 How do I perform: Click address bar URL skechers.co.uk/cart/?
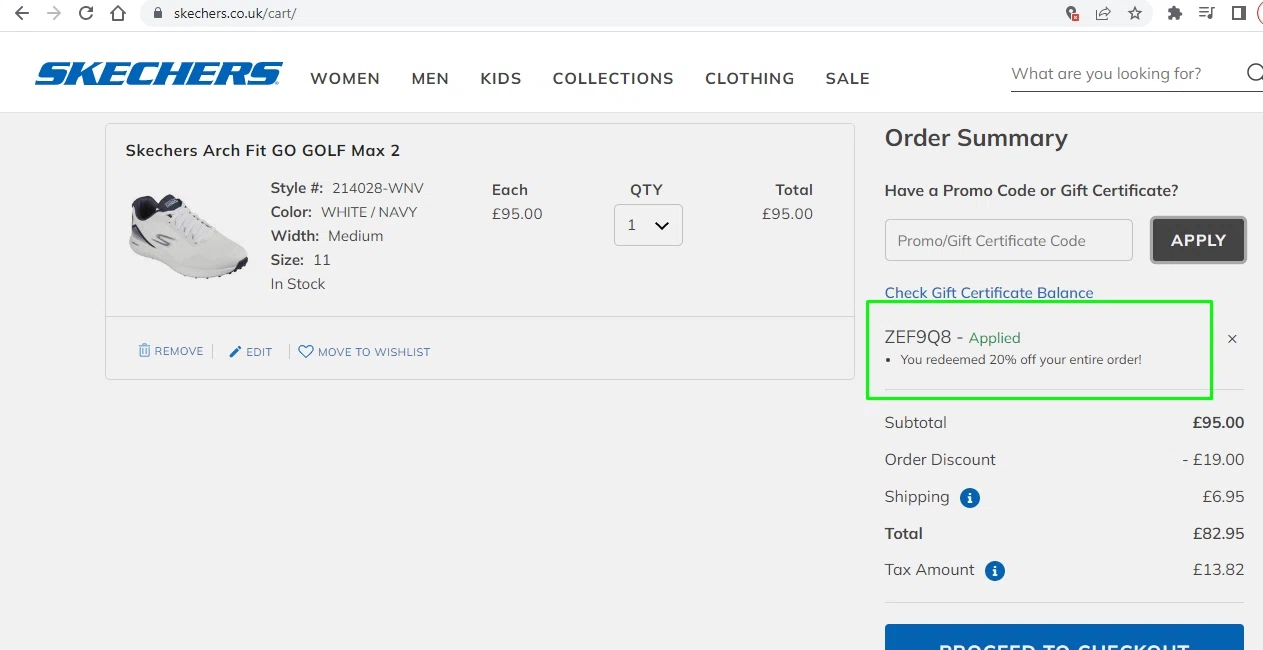point(235,14)
